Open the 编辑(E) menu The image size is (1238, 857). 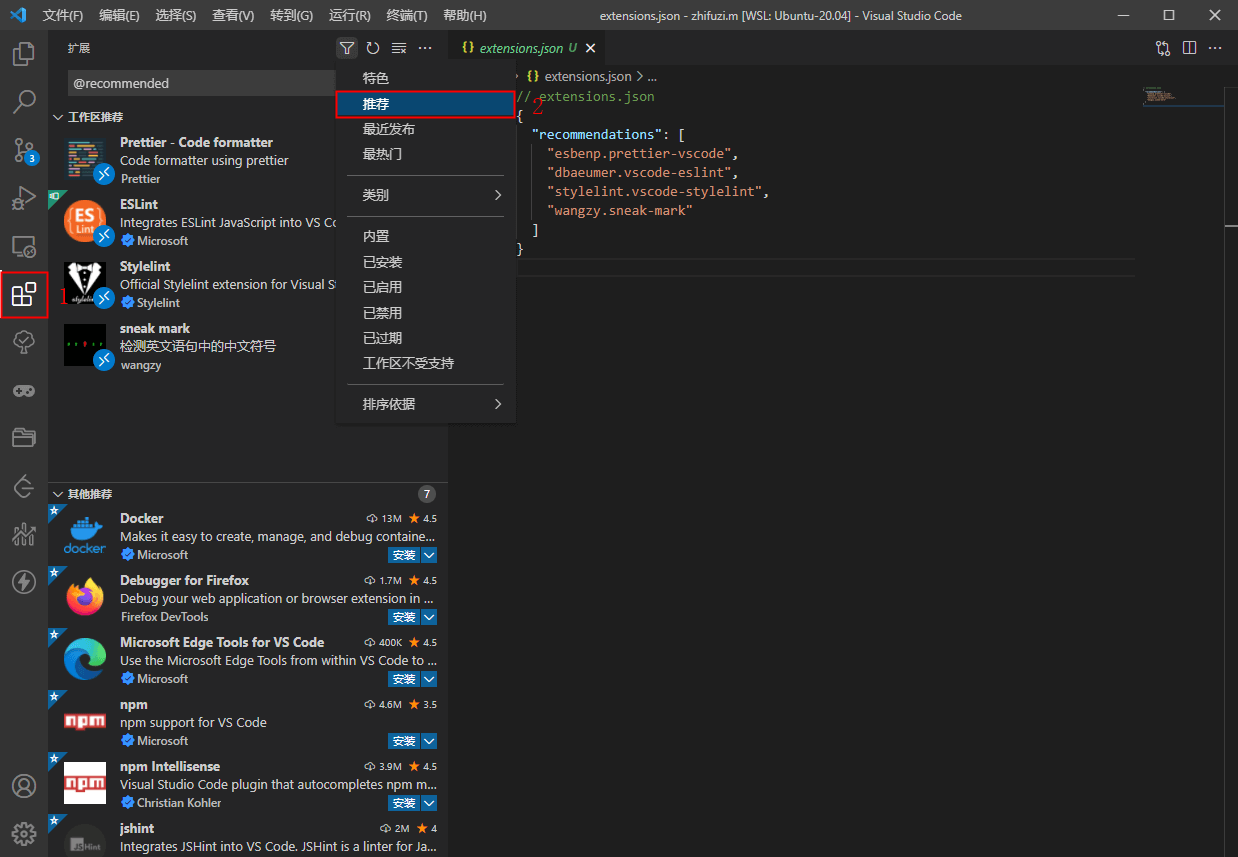click(x=120, y=15)
